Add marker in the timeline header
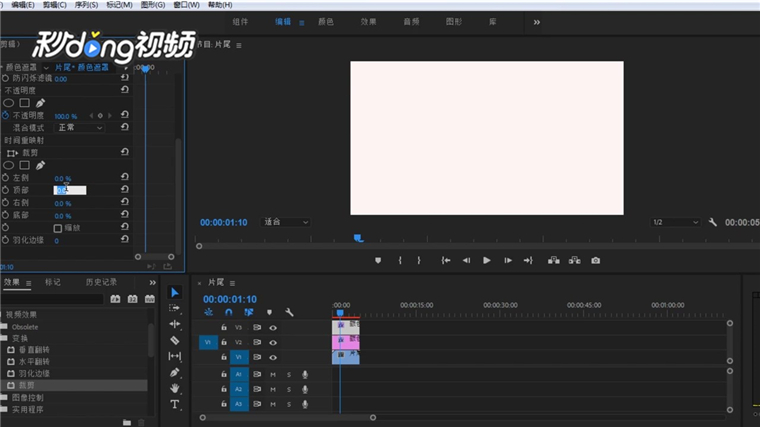Viewport: 760px width, 427px height. 269,312
